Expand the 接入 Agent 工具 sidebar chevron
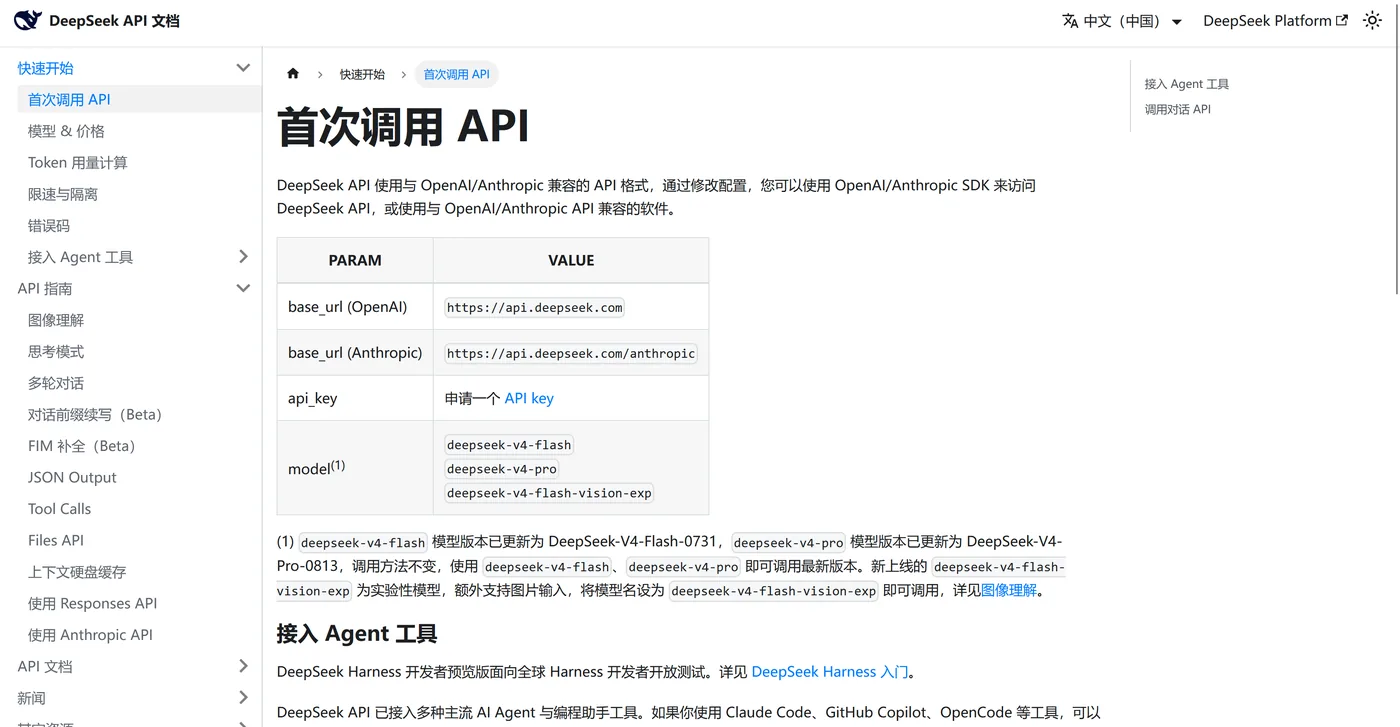Screen dimensions: 1400x727 tap(243, 257)
